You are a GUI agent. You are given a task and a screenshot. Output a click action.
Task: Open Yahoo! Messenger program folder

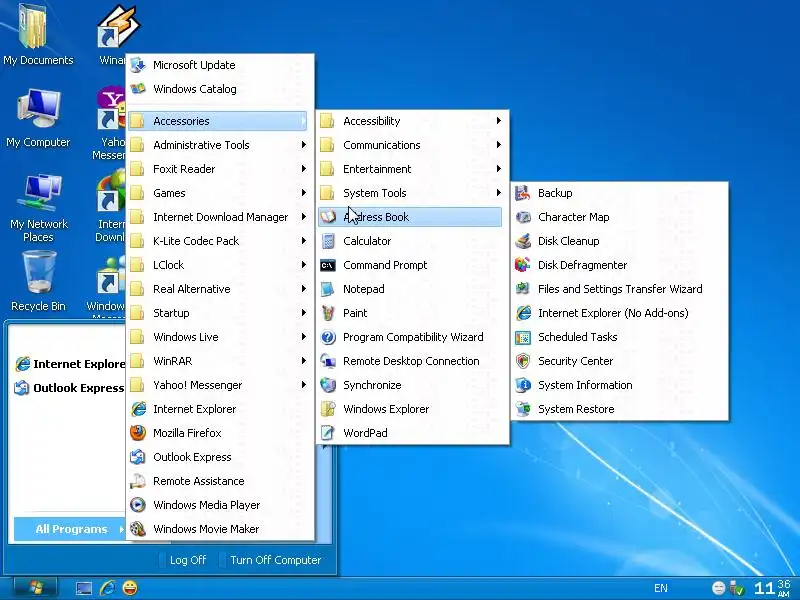(x=218, y=385)
